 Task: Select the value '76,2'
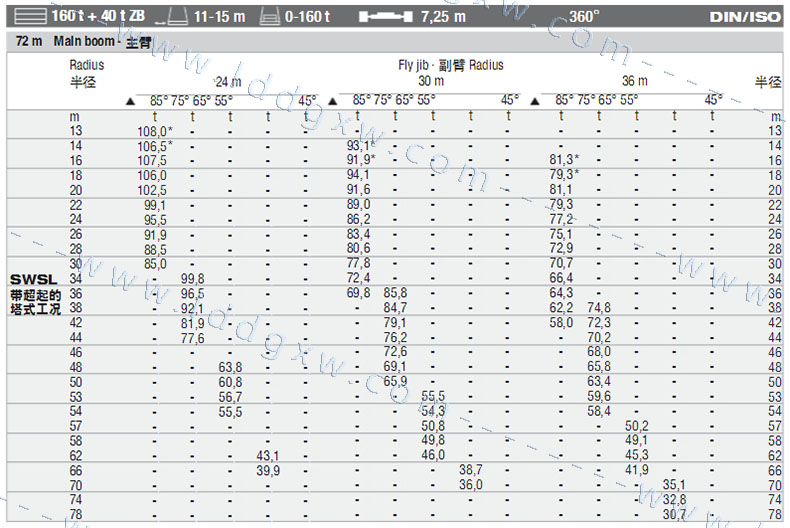pyautogui.click(x=396, y=338)
